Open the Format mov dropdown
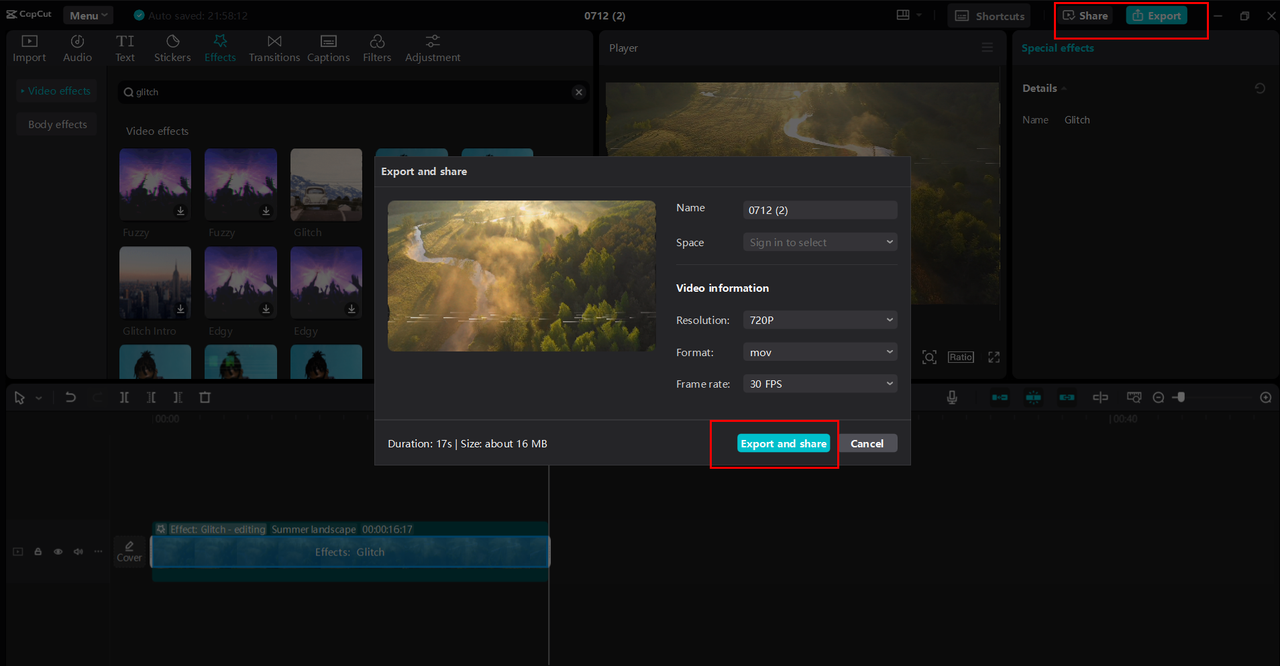This screenshot has width=1280, height=666. pos(820,352)
